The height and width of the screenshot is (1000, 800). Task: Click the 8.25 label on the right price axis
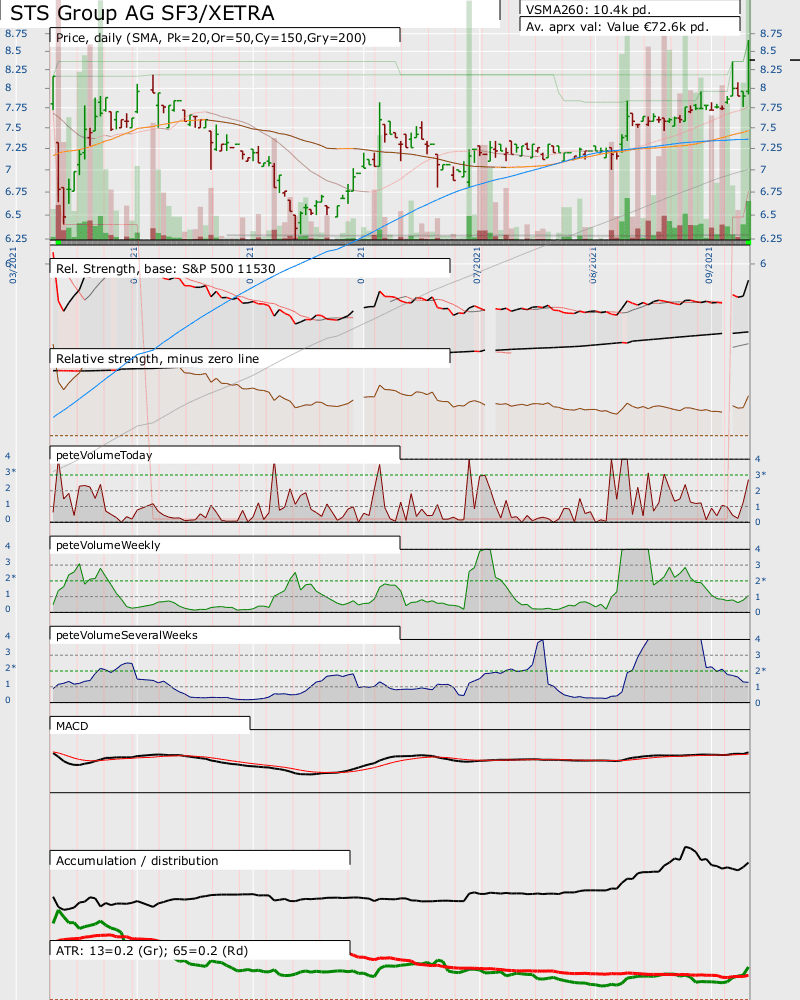click(771, 69)
